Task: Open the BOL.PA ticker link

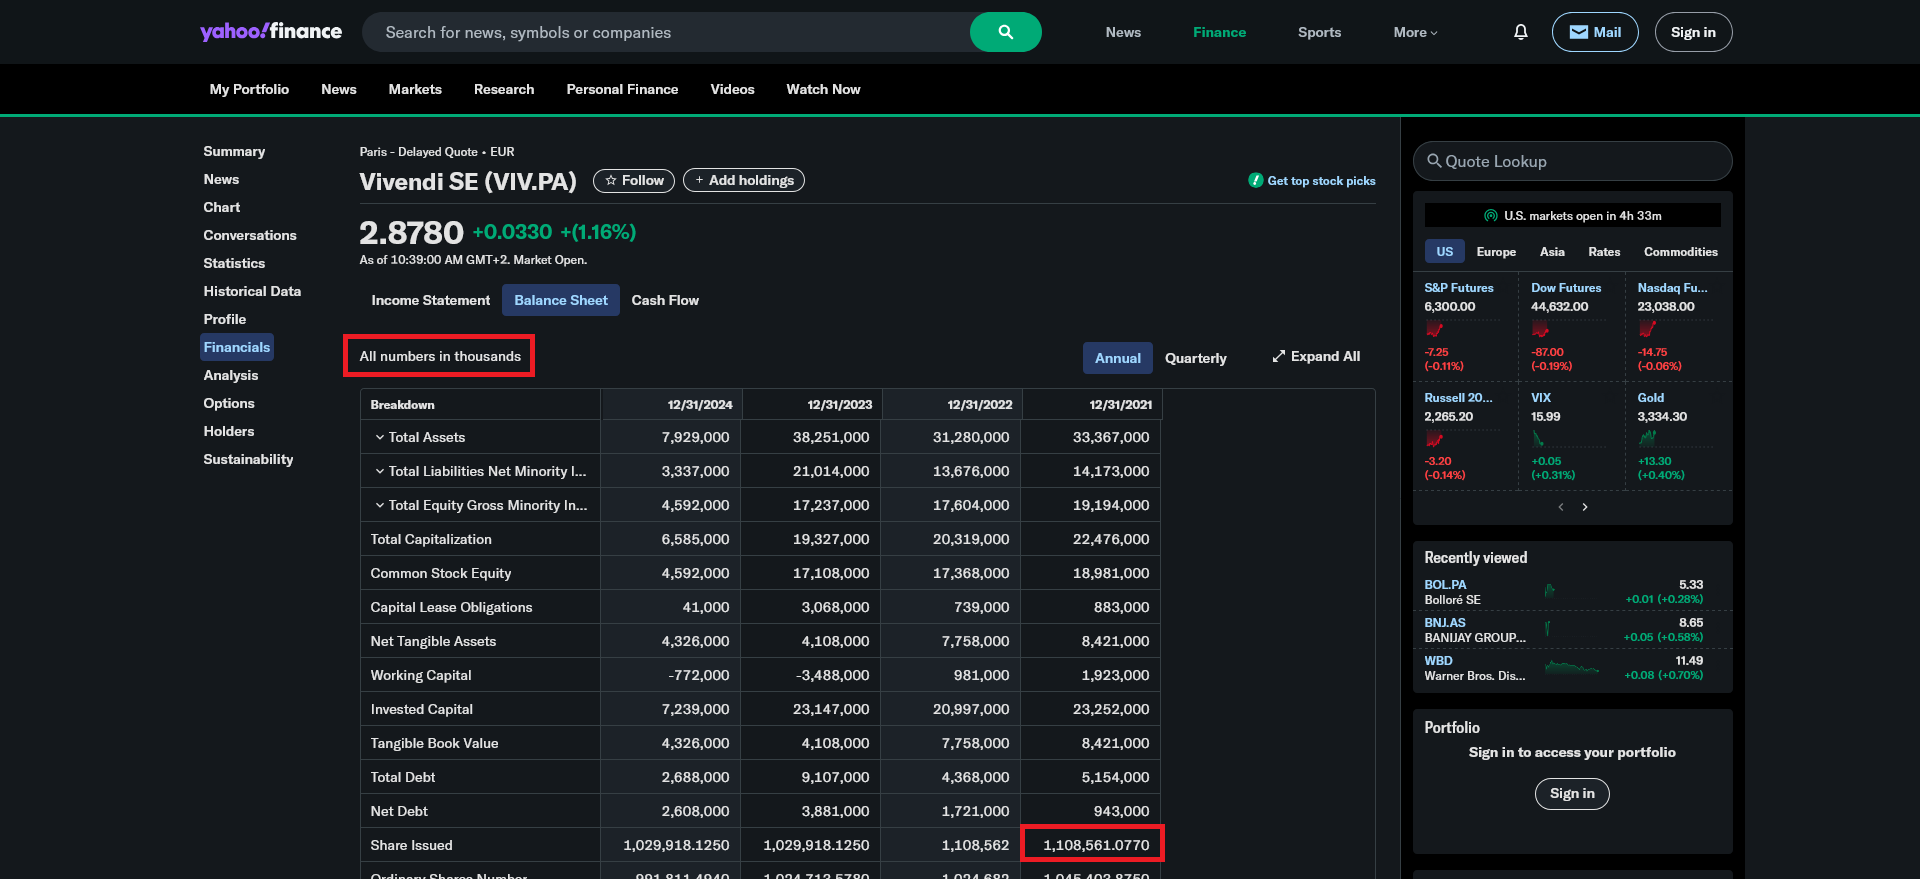Action: pyautogui.click(x=1445, y=585)
